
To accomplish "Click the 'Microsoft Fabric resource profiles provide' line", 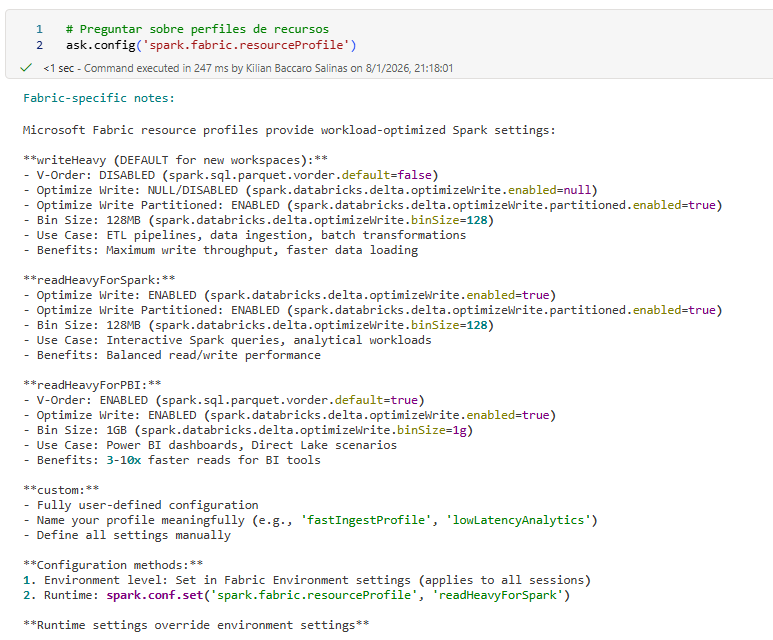I will point(289,130).
